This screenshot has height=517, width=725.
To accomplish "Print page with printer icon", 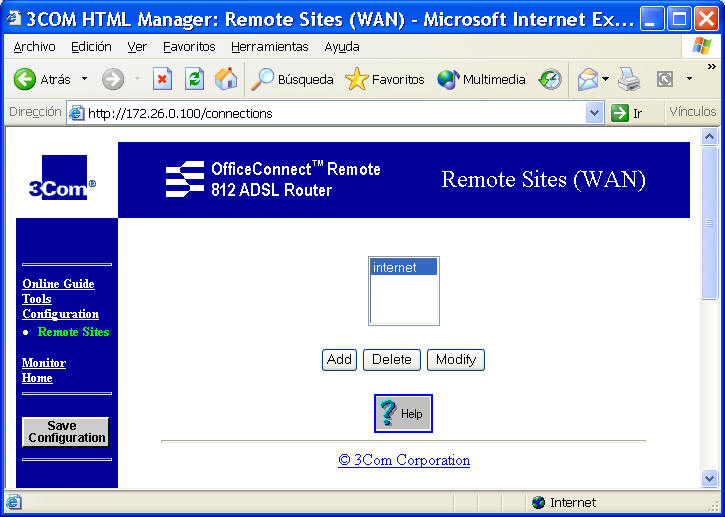I will pos(629,79).
